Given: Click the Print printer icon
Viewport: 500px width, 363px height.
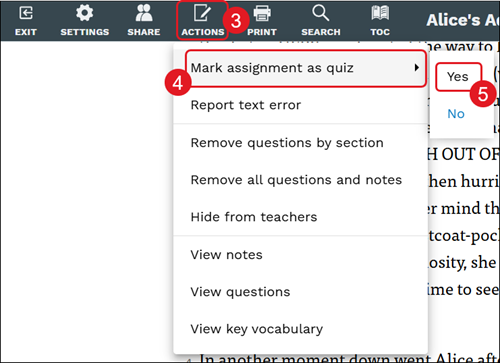Looking at the screenshot, I should (262, 13).
